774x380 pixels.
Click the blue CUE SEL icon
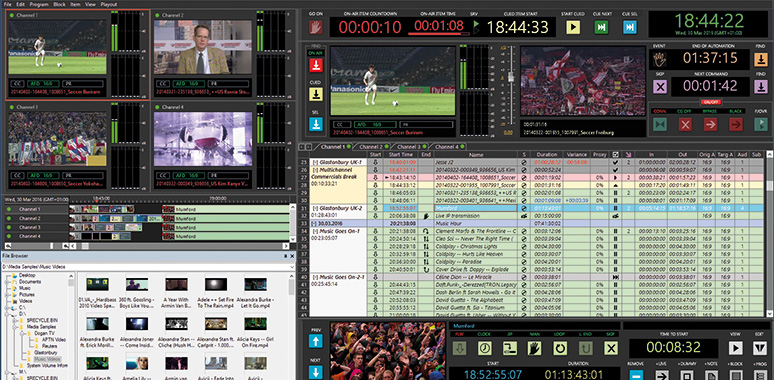click(629, 27)
